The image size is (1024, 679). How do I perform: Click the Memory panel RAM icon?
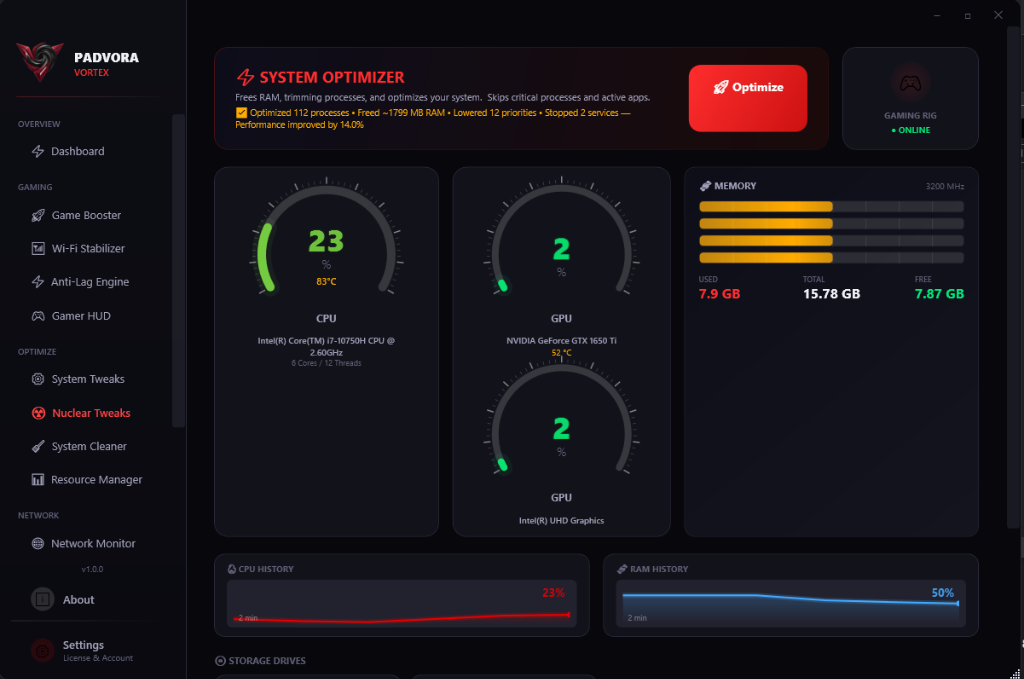[705, 186]
